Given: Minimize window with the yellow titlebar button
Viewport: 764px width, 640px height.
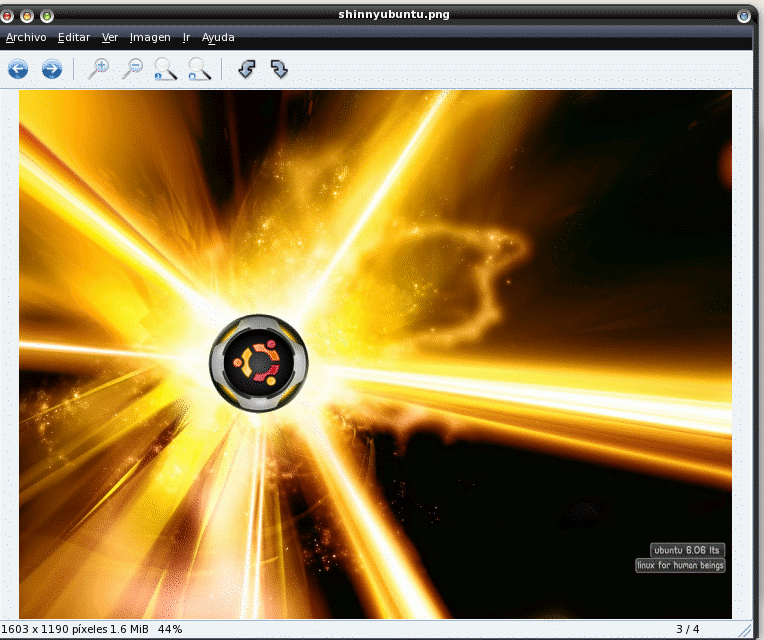Looking at the screenshot, I should 27,17.
